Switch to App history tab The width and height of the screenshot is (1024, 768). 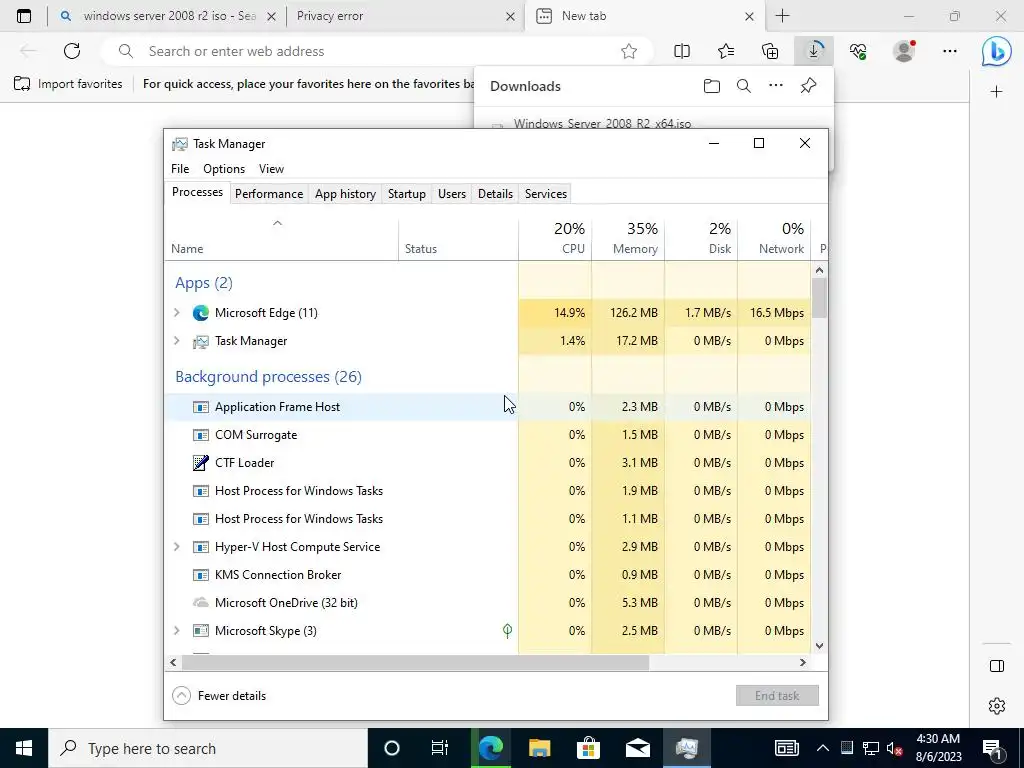(345, 194)
